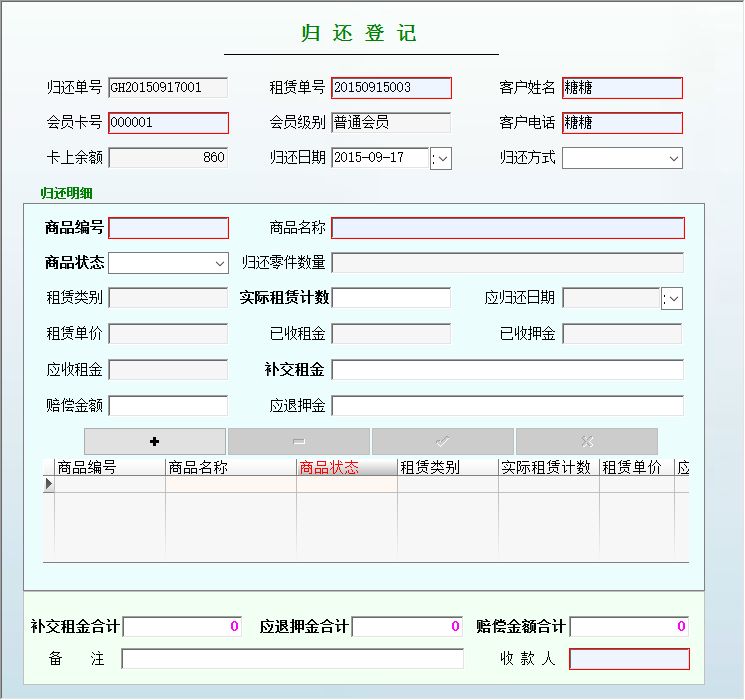Open the 应归还日期 date dropdown arrow
The height and width of the screenshot is (700, 745).
pos(672,299)
